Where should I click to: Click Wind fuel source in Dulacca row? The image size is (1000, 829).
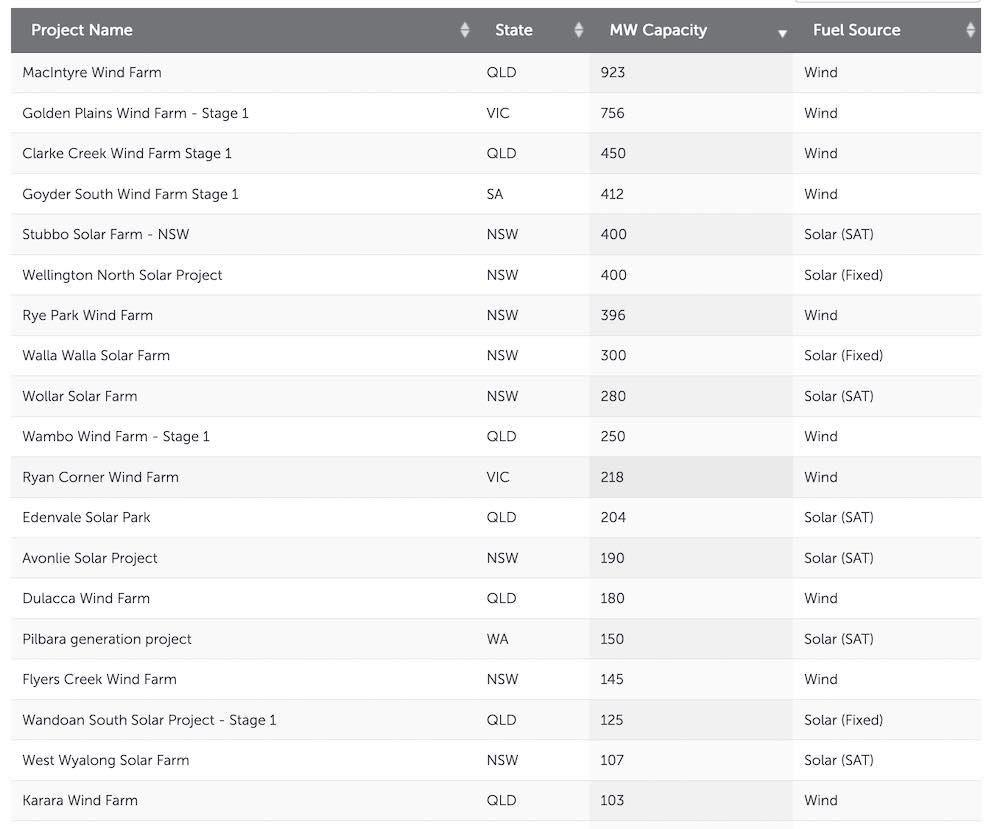tap(821, 599)
